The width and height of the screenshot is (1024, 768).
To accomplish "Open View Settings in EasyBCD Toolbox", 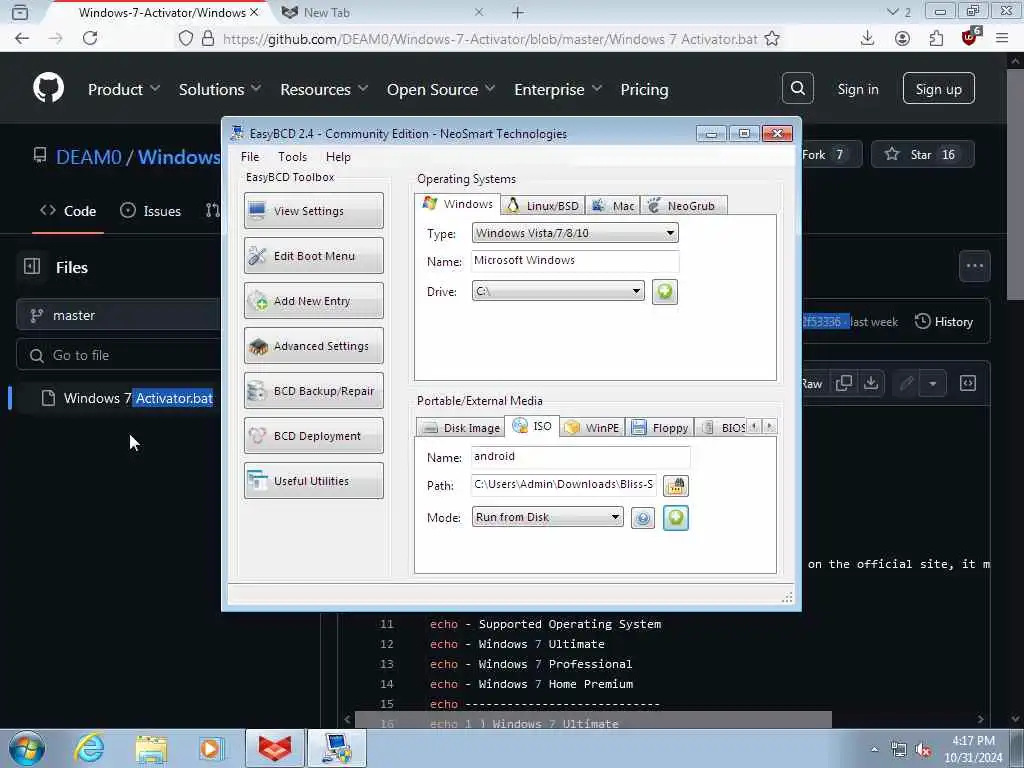I will tap(313, 210).
